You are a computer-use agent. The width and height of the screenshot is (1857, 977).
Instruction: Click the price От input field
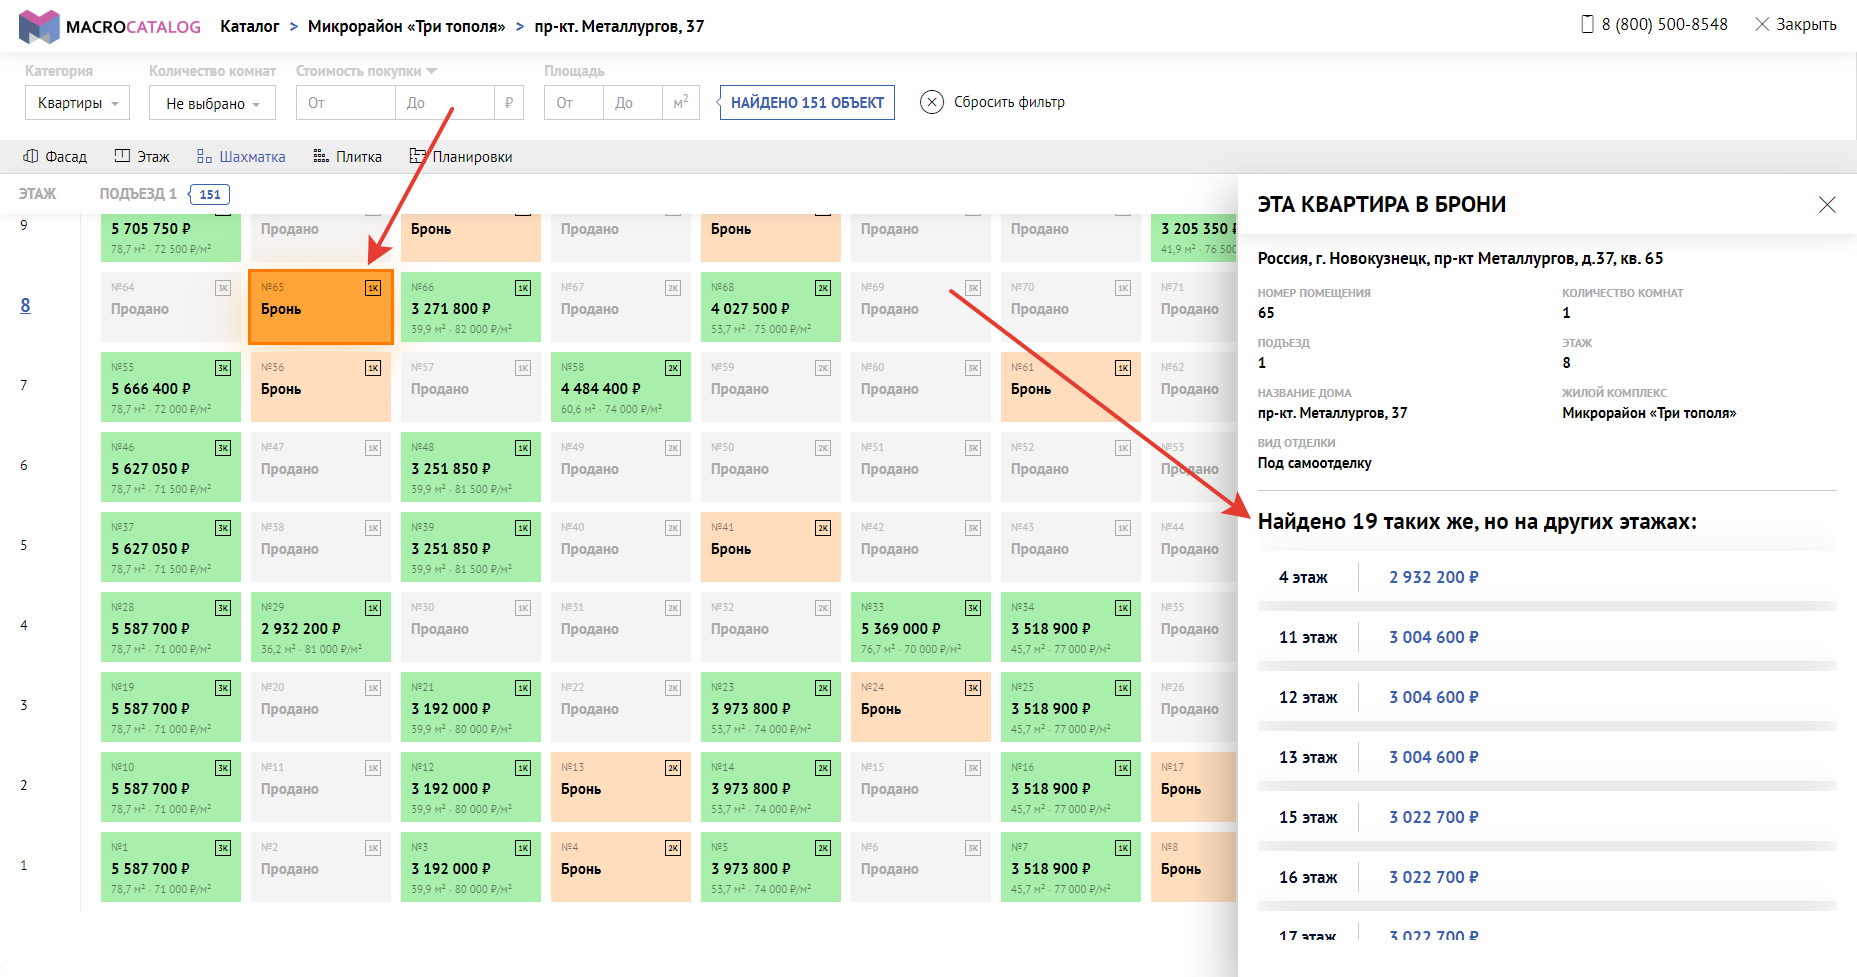pyautogui.click(x=345, y=103)
